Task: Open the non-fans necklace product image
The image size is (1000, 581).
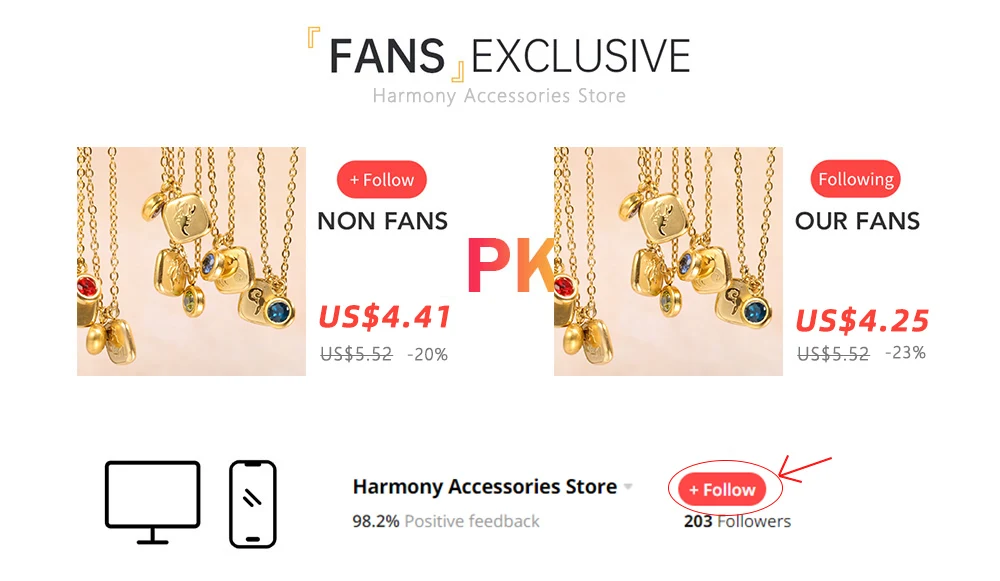Action: 191,261
